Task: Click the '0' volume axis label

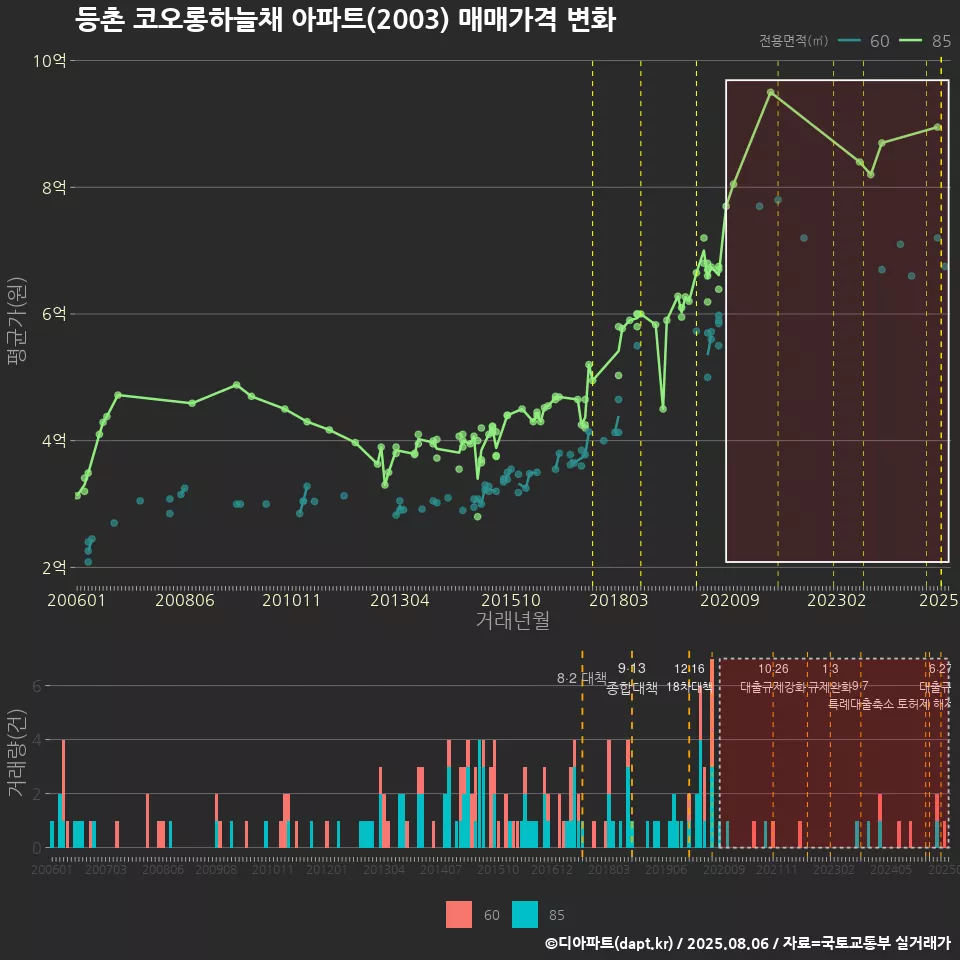Action: point(37,848)
